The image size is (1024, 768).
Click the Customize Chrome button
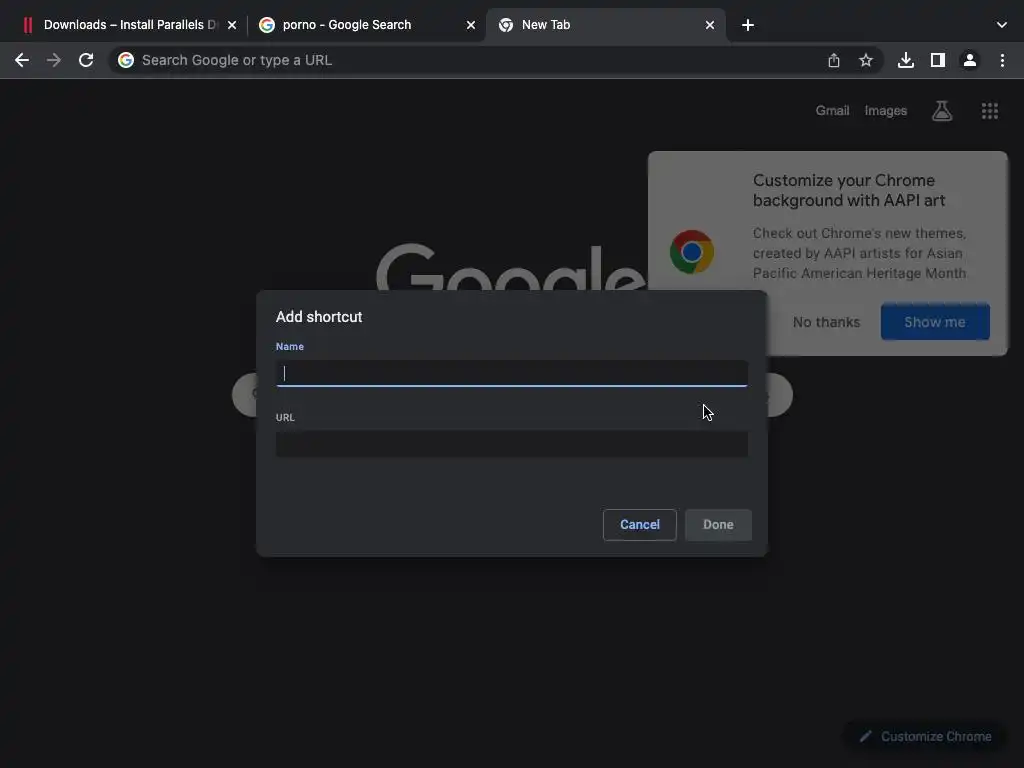[926, 736]
